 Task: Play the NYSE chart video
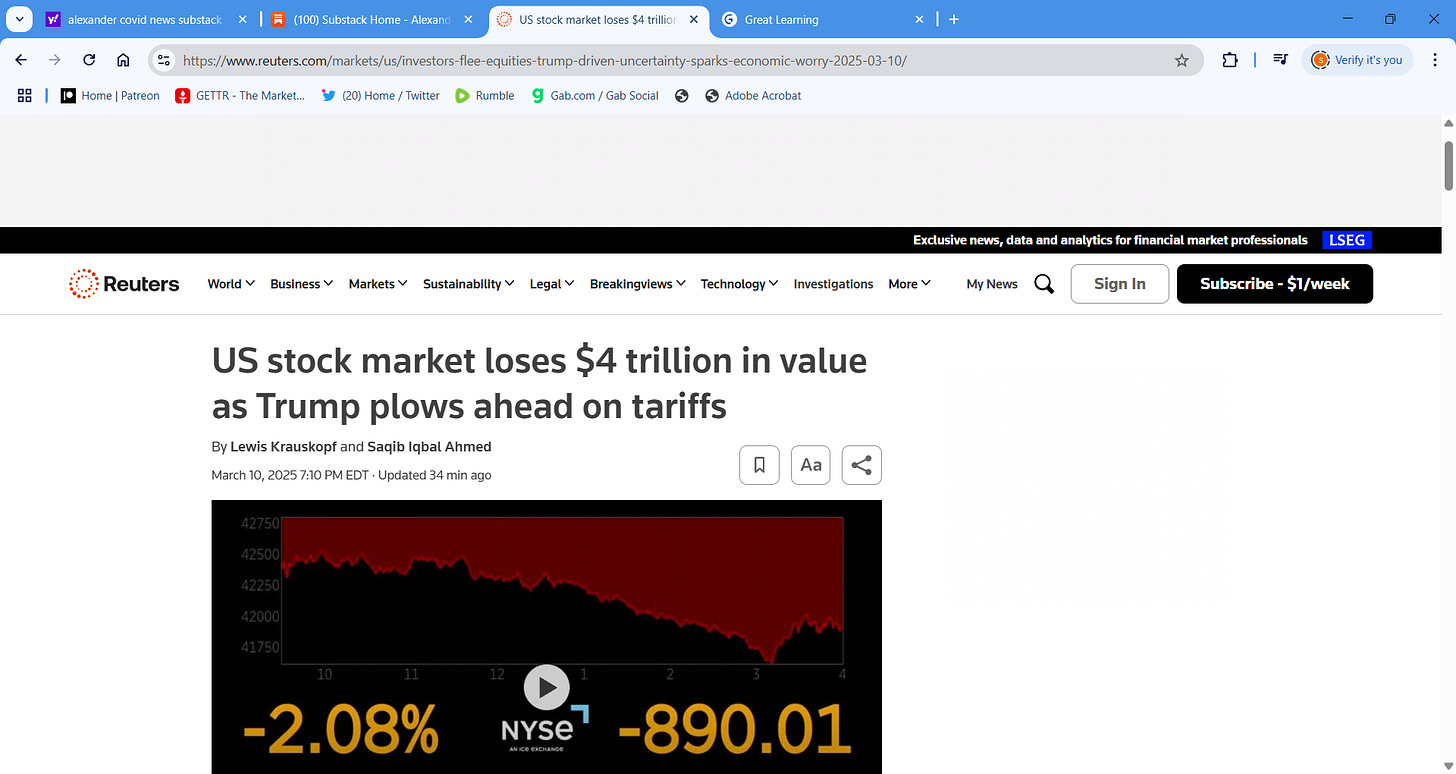tap(546, 687)
